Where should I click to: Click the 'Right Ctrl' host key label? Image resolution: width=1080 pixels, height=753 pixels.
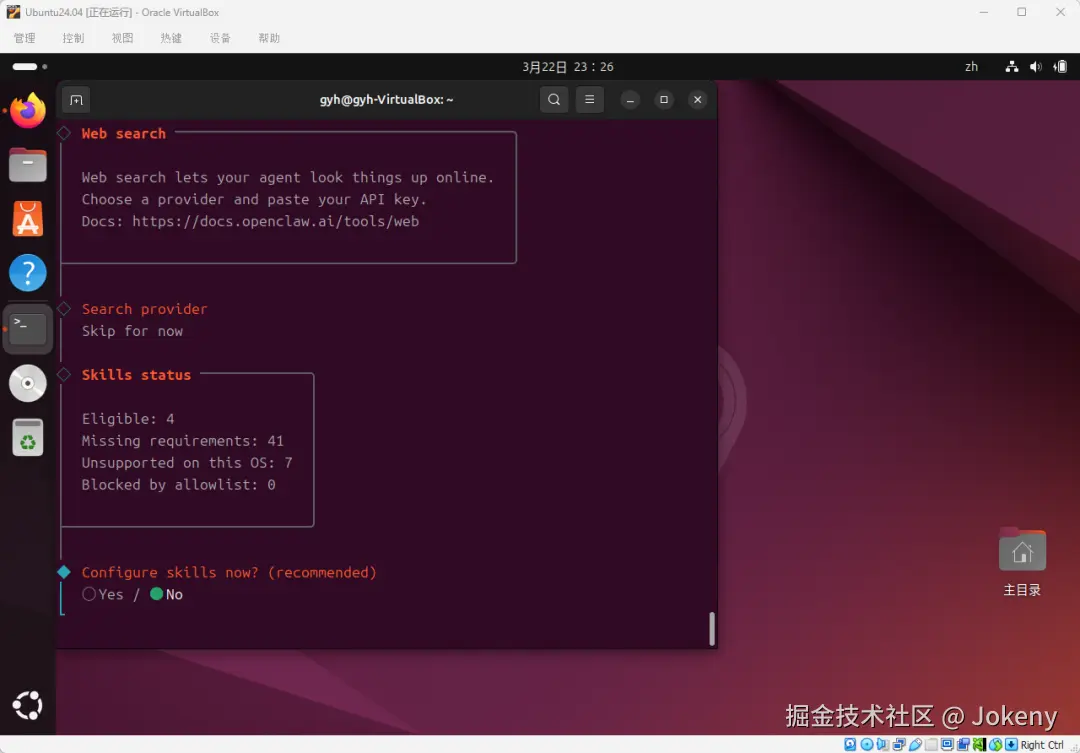1042,745
